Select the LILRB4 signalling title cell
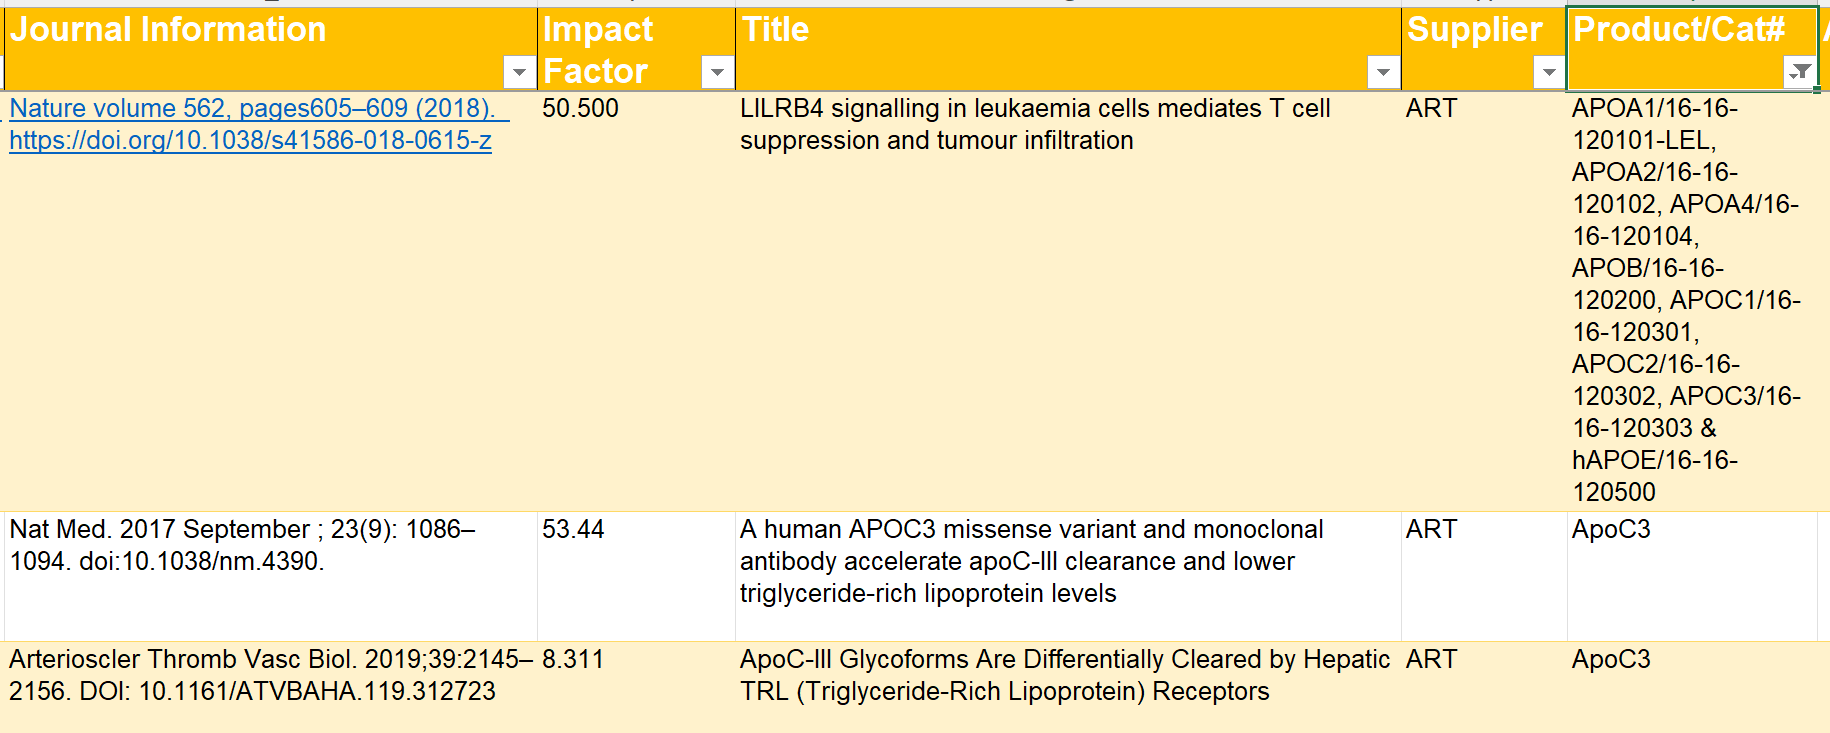The height and width of the screenshot is (733, 1830). [x=1066, y=300]
